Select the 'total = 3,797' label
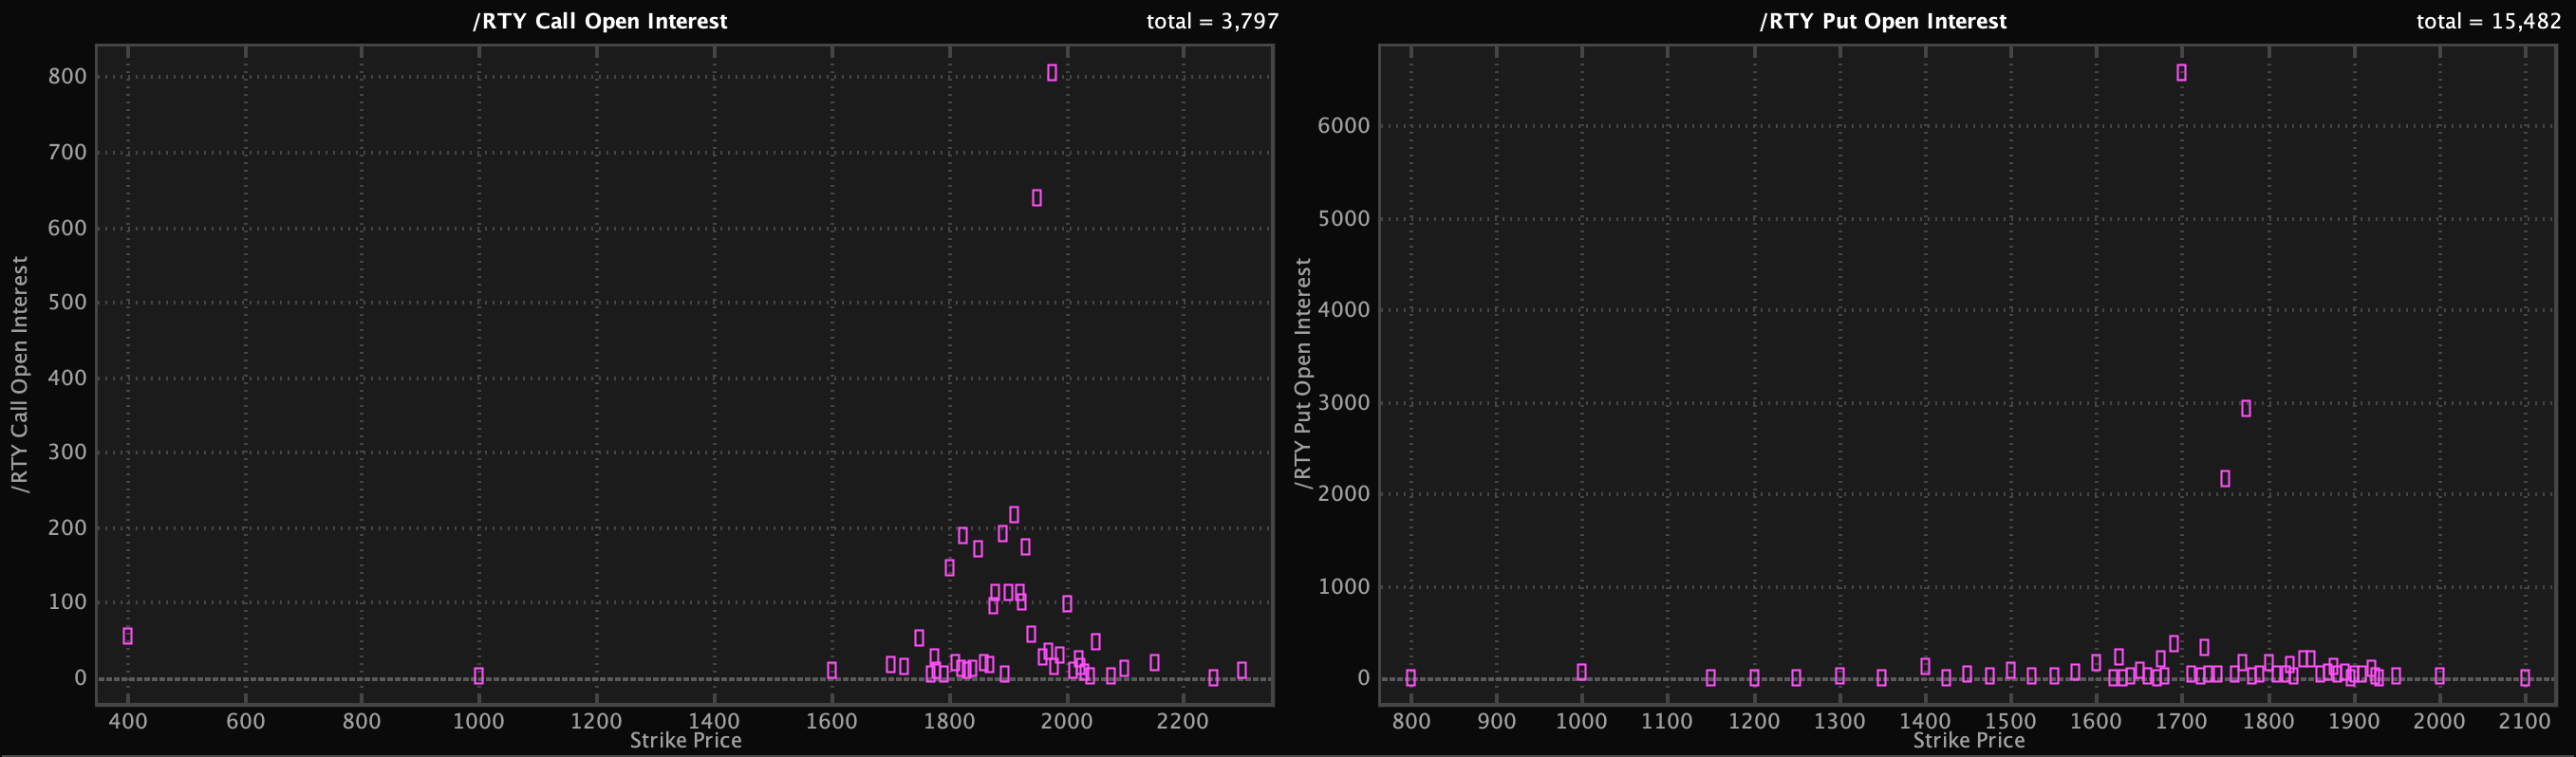This screenshot has width=2576, height=757. (x=1212, y=21)
